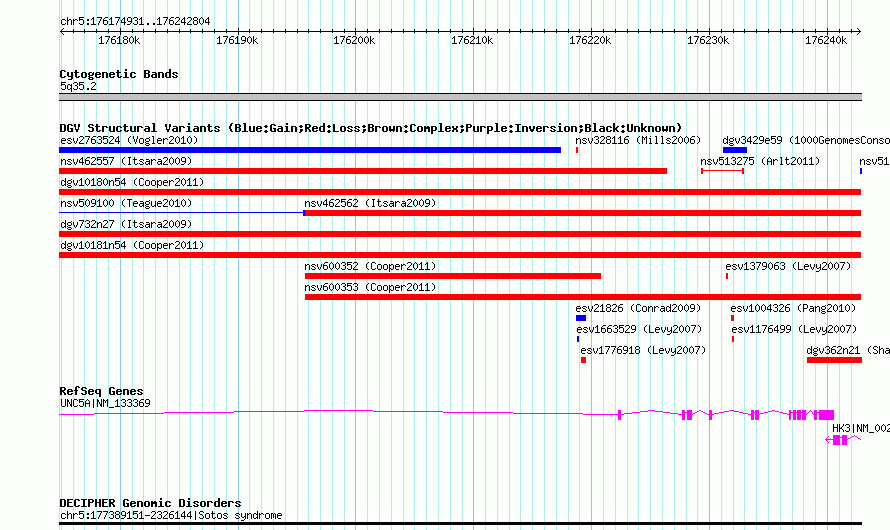
Task: Click the dgv732n27 (Itsara2009) label
Action: coord(126,224)
